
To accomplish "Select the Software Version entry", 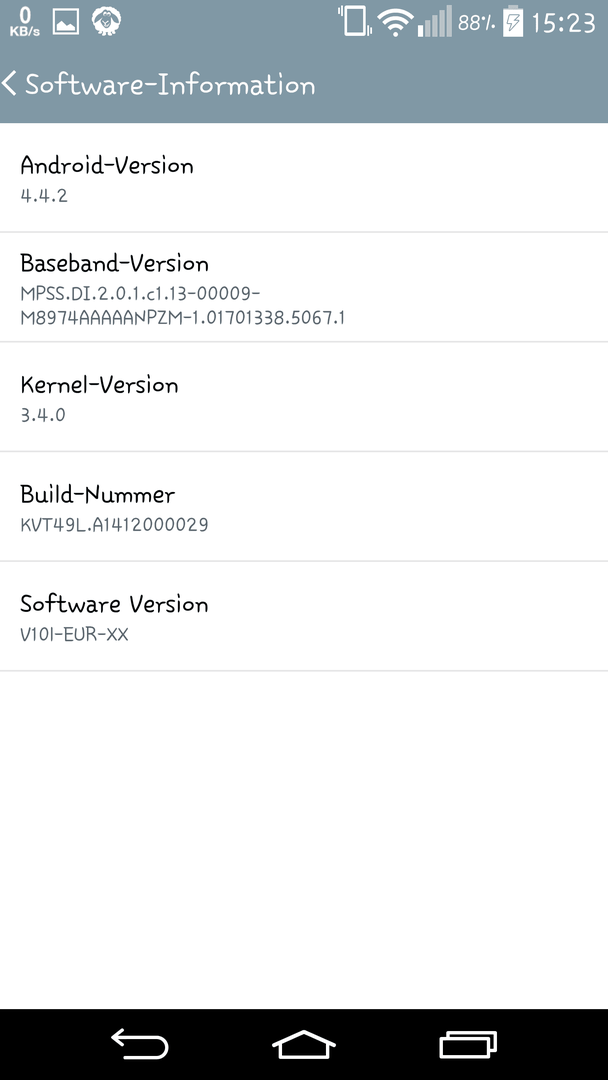I will click(304, 616).
